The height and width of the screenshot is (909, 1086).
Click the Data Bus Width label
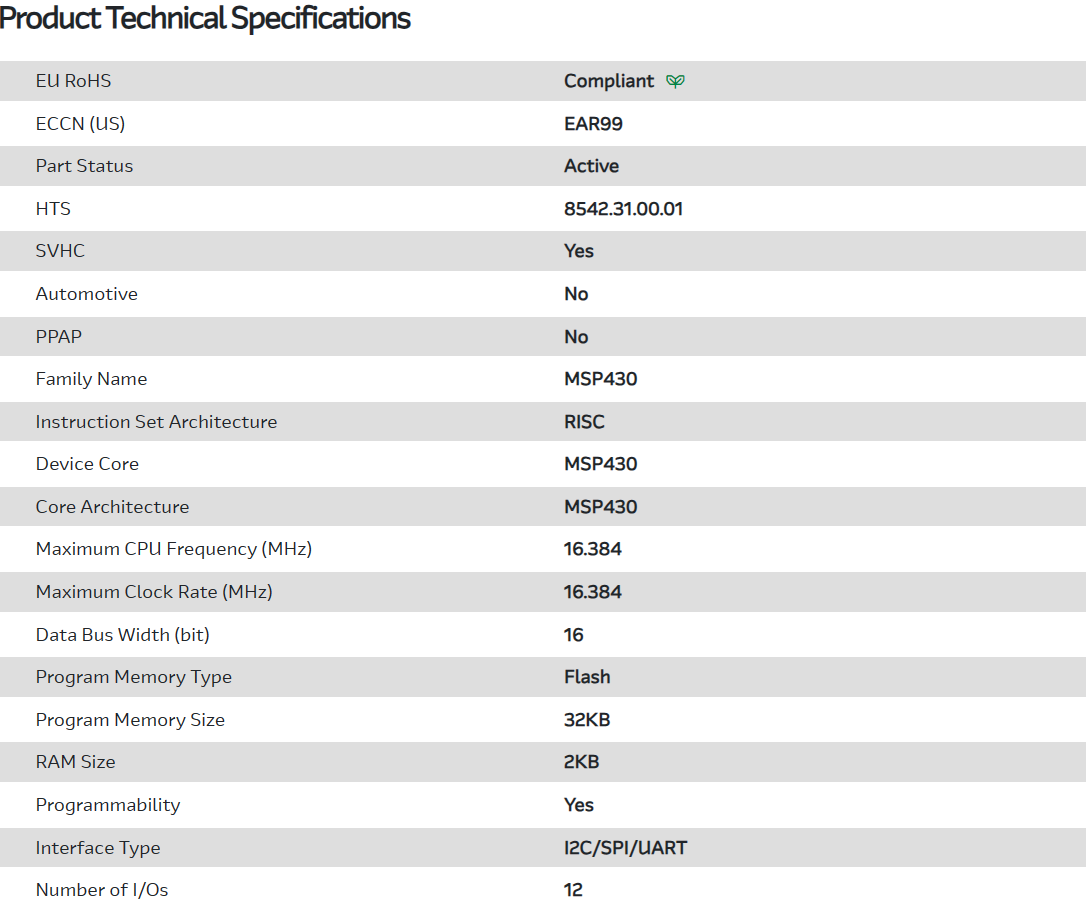coord(122,635)
